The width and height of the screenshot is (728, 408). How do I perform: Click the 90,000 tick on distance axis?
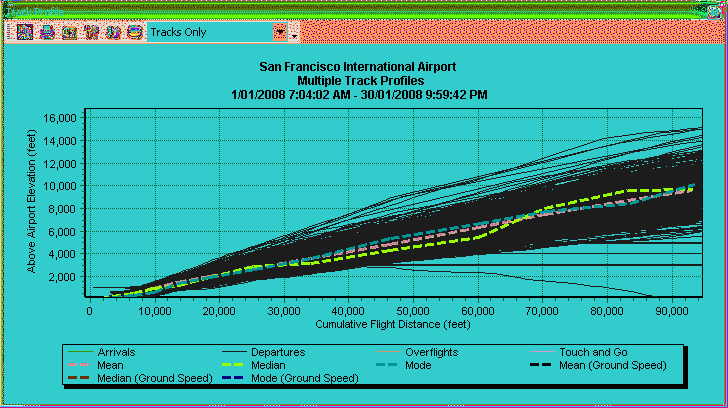click(672, 311)
